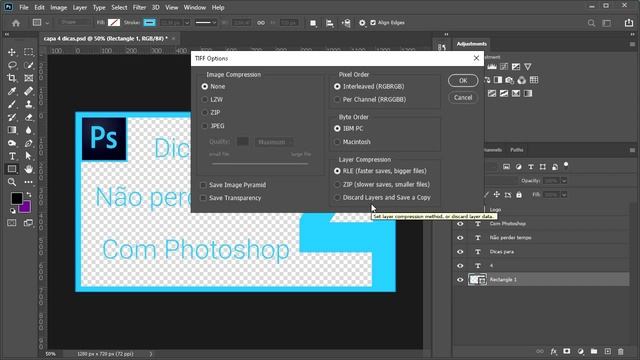This screenshot has height=360, width=640.
Task: Open the Image menu
Action: point(58,7)
